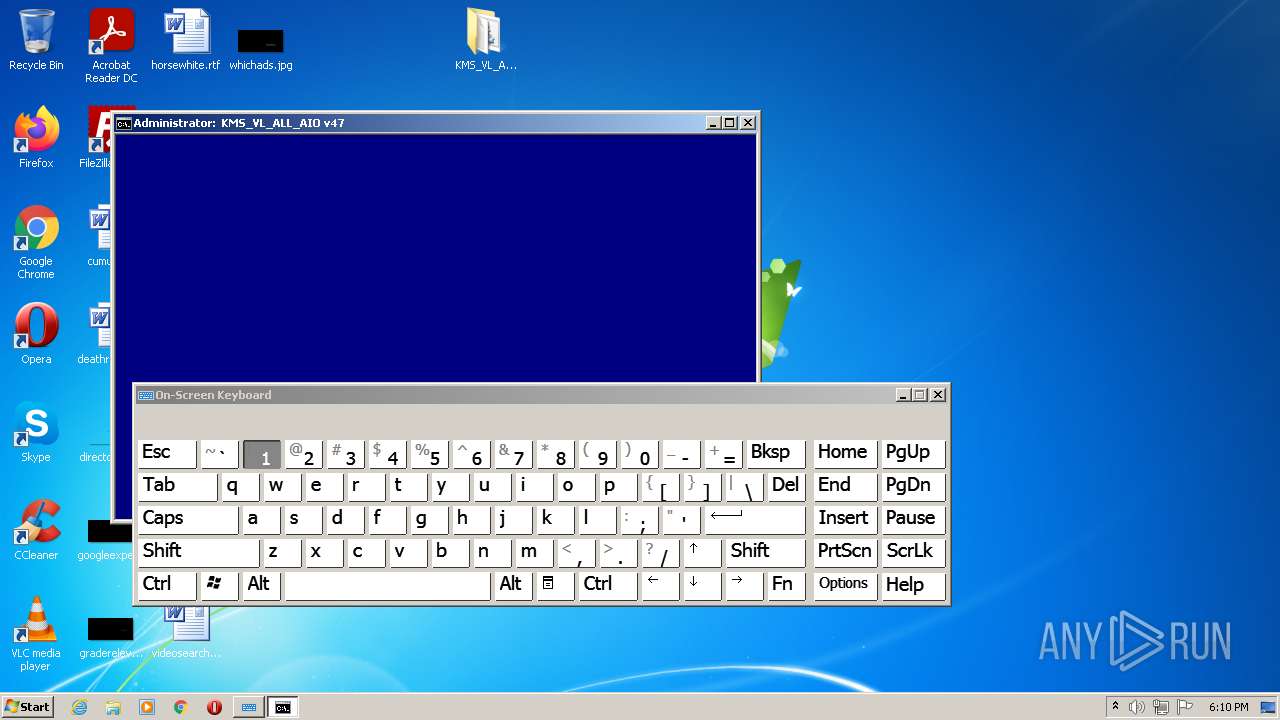1280x720 pixels.
Task: Open the Recycle Bin desktop icon
Action: pos(36,41)
